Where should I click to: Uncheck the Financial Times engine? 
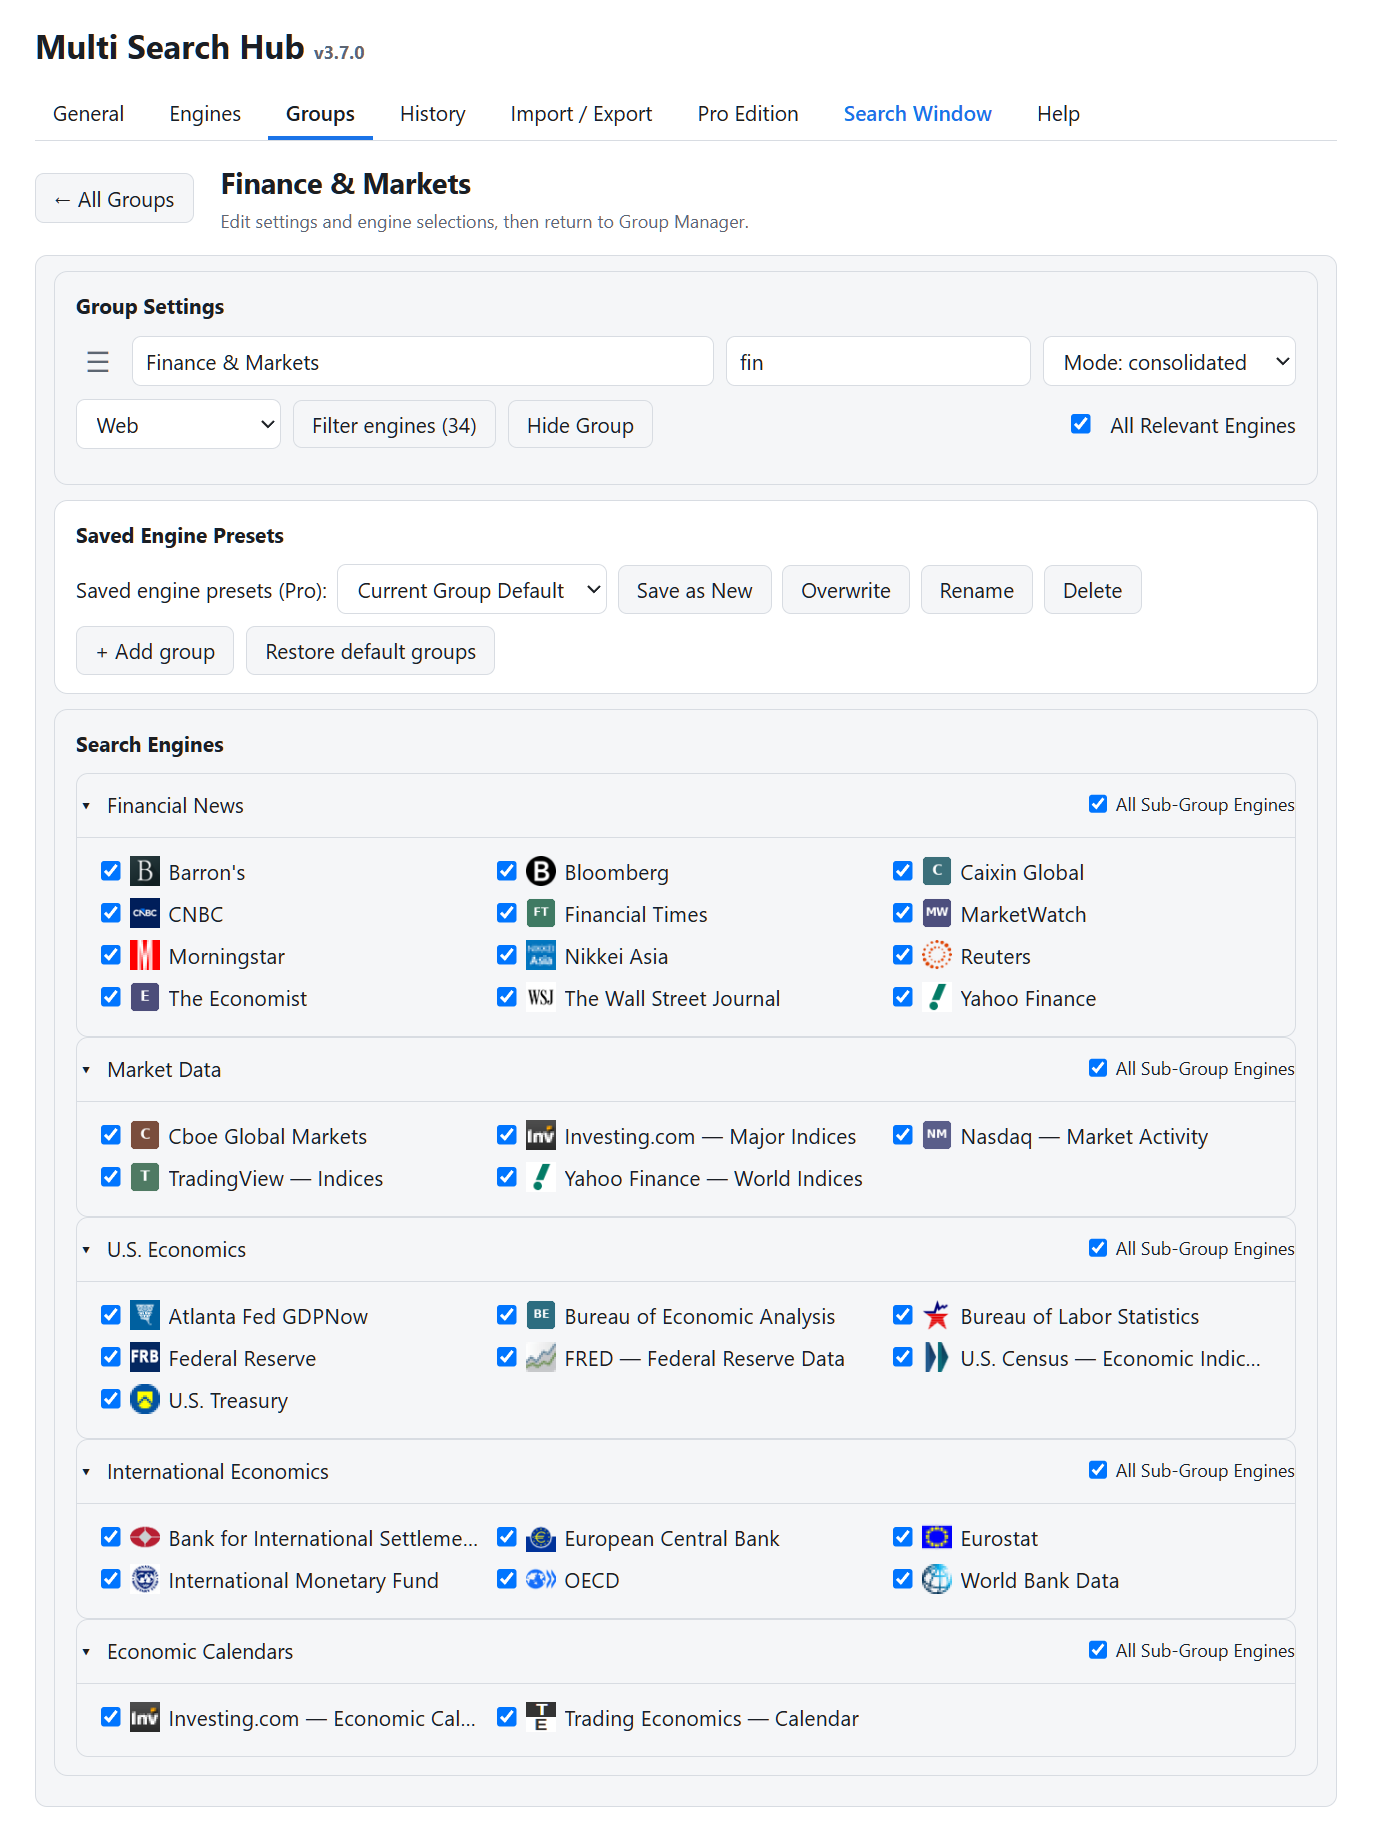tap(507, 914)
